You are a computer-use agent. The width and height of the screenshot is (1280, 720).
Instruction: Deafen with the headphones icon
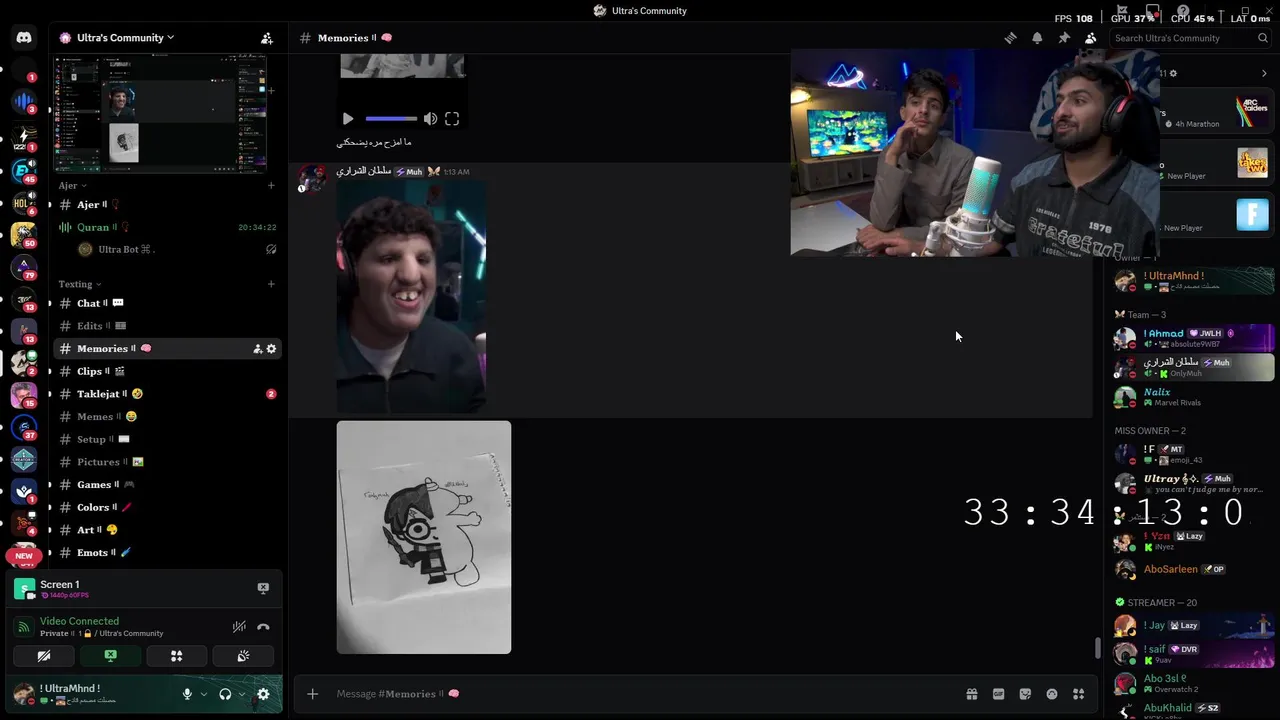pyautogui.click(x=225, y=694)
